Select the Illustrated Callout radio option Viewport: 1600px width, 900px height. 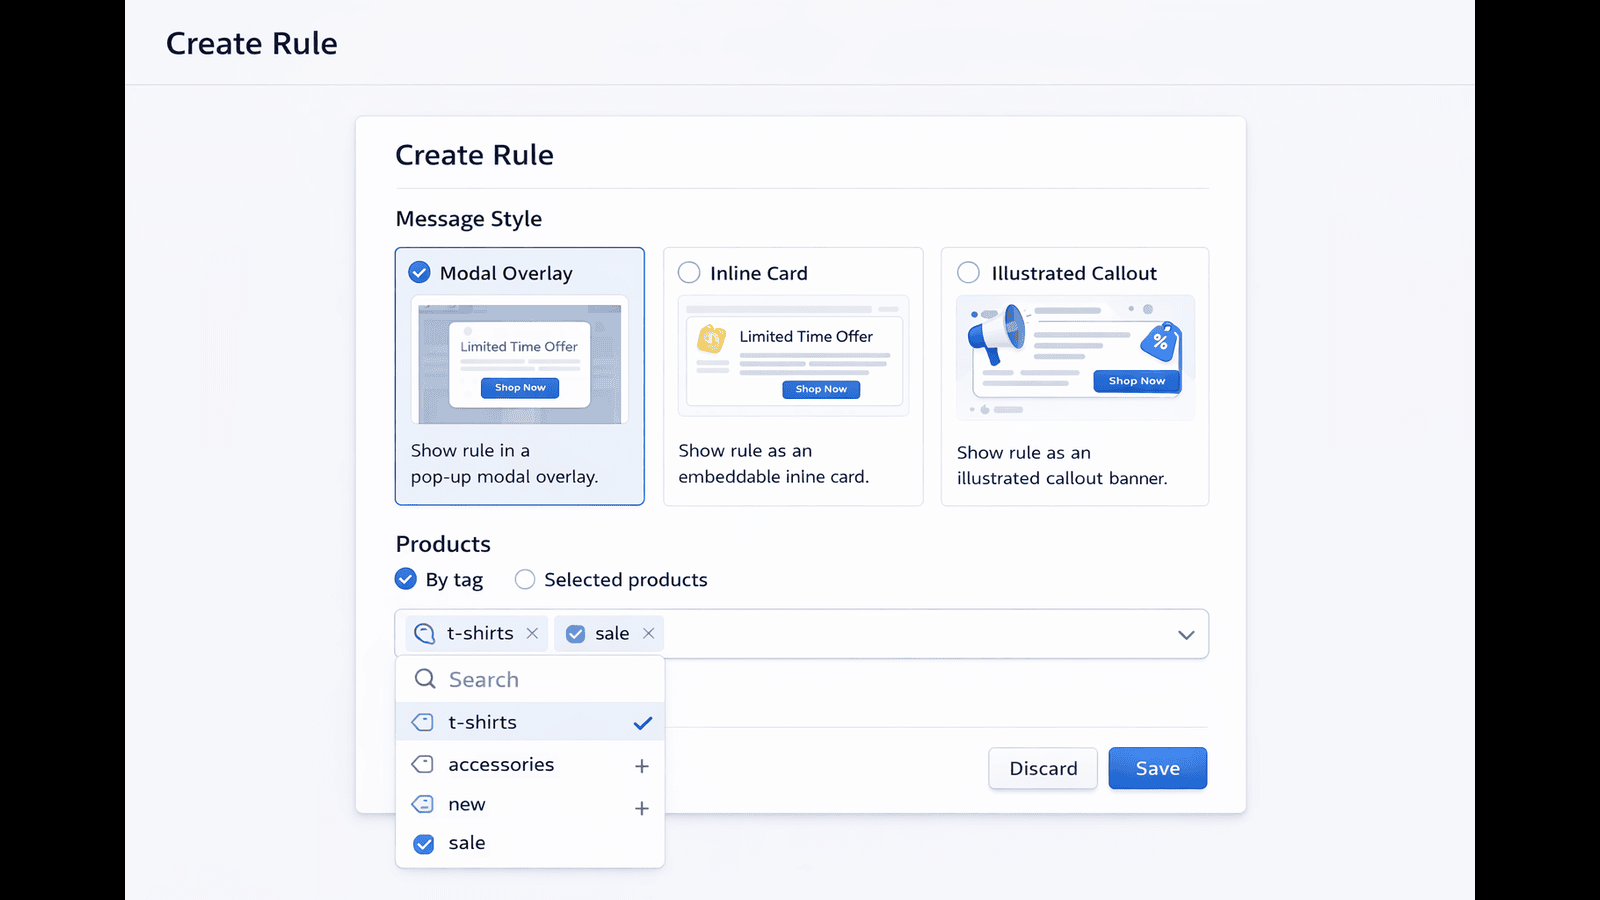click(968, 272)
